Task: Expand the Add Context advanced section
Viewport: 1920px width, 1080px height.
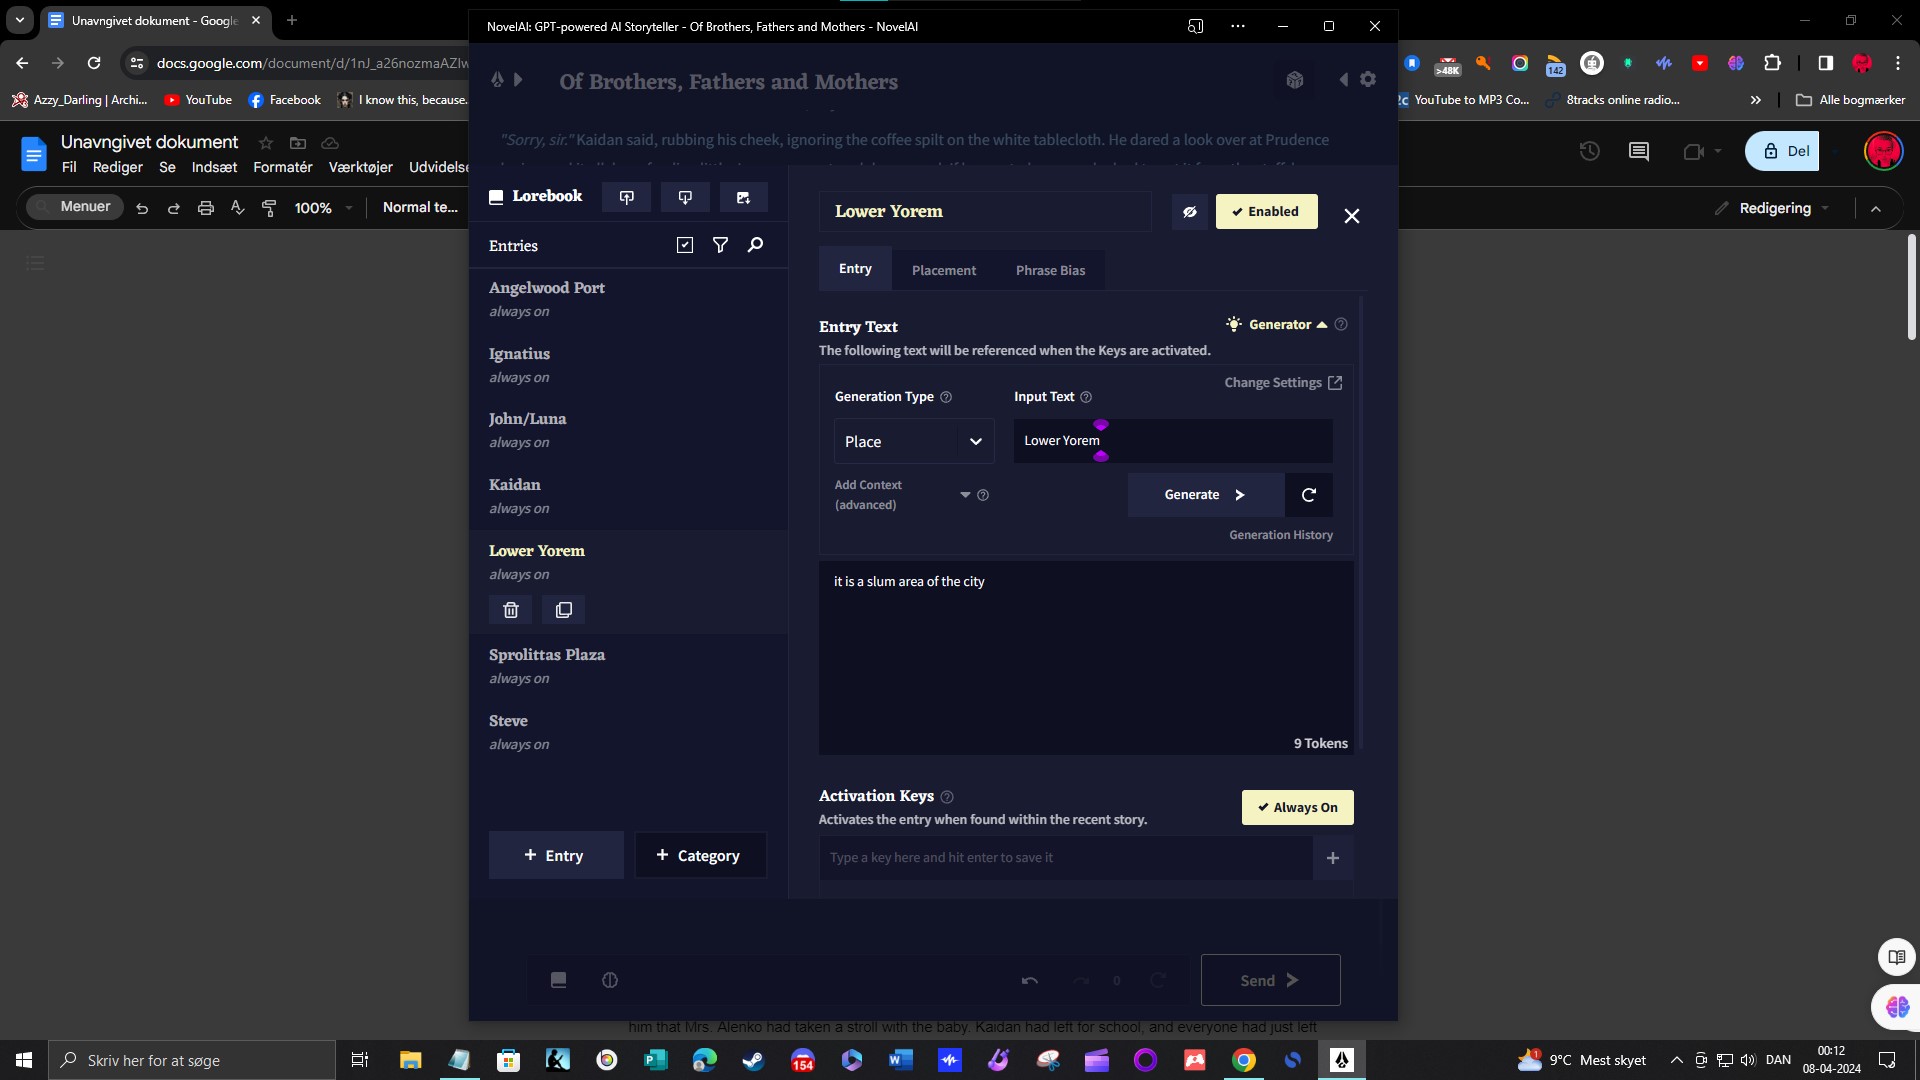Action: click(x=965, y=495)
